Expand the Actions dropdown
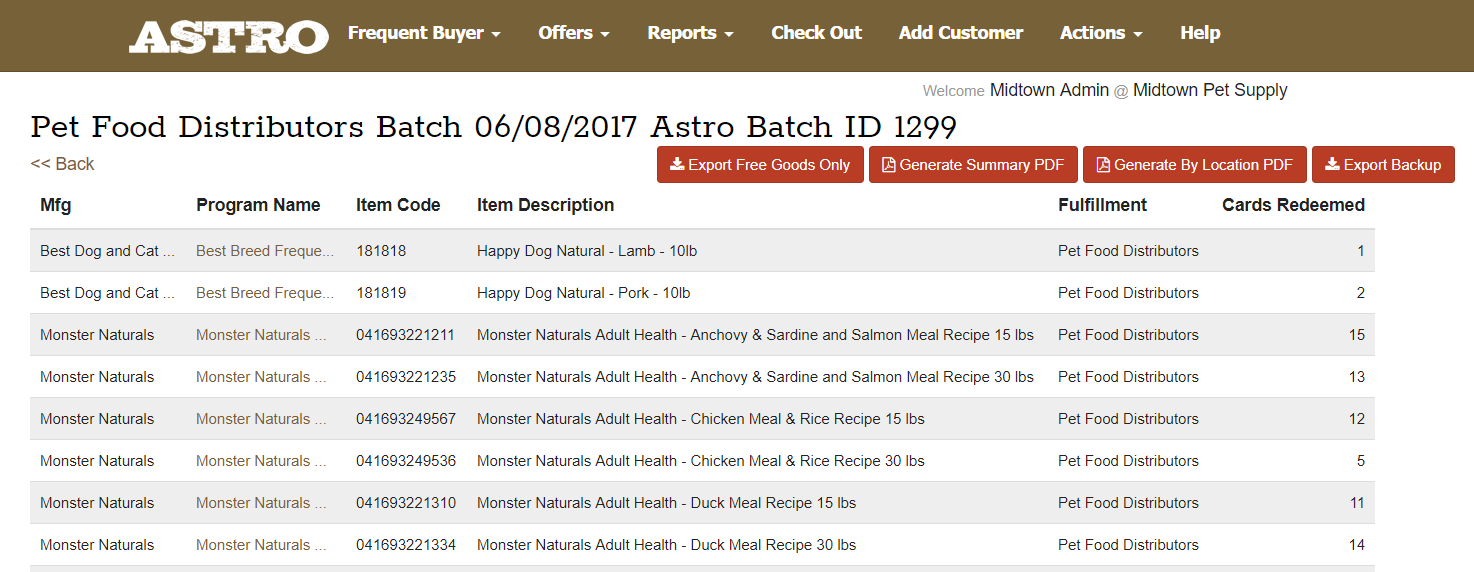Viewport: 1474px width, 572px height. point(1101,33)
